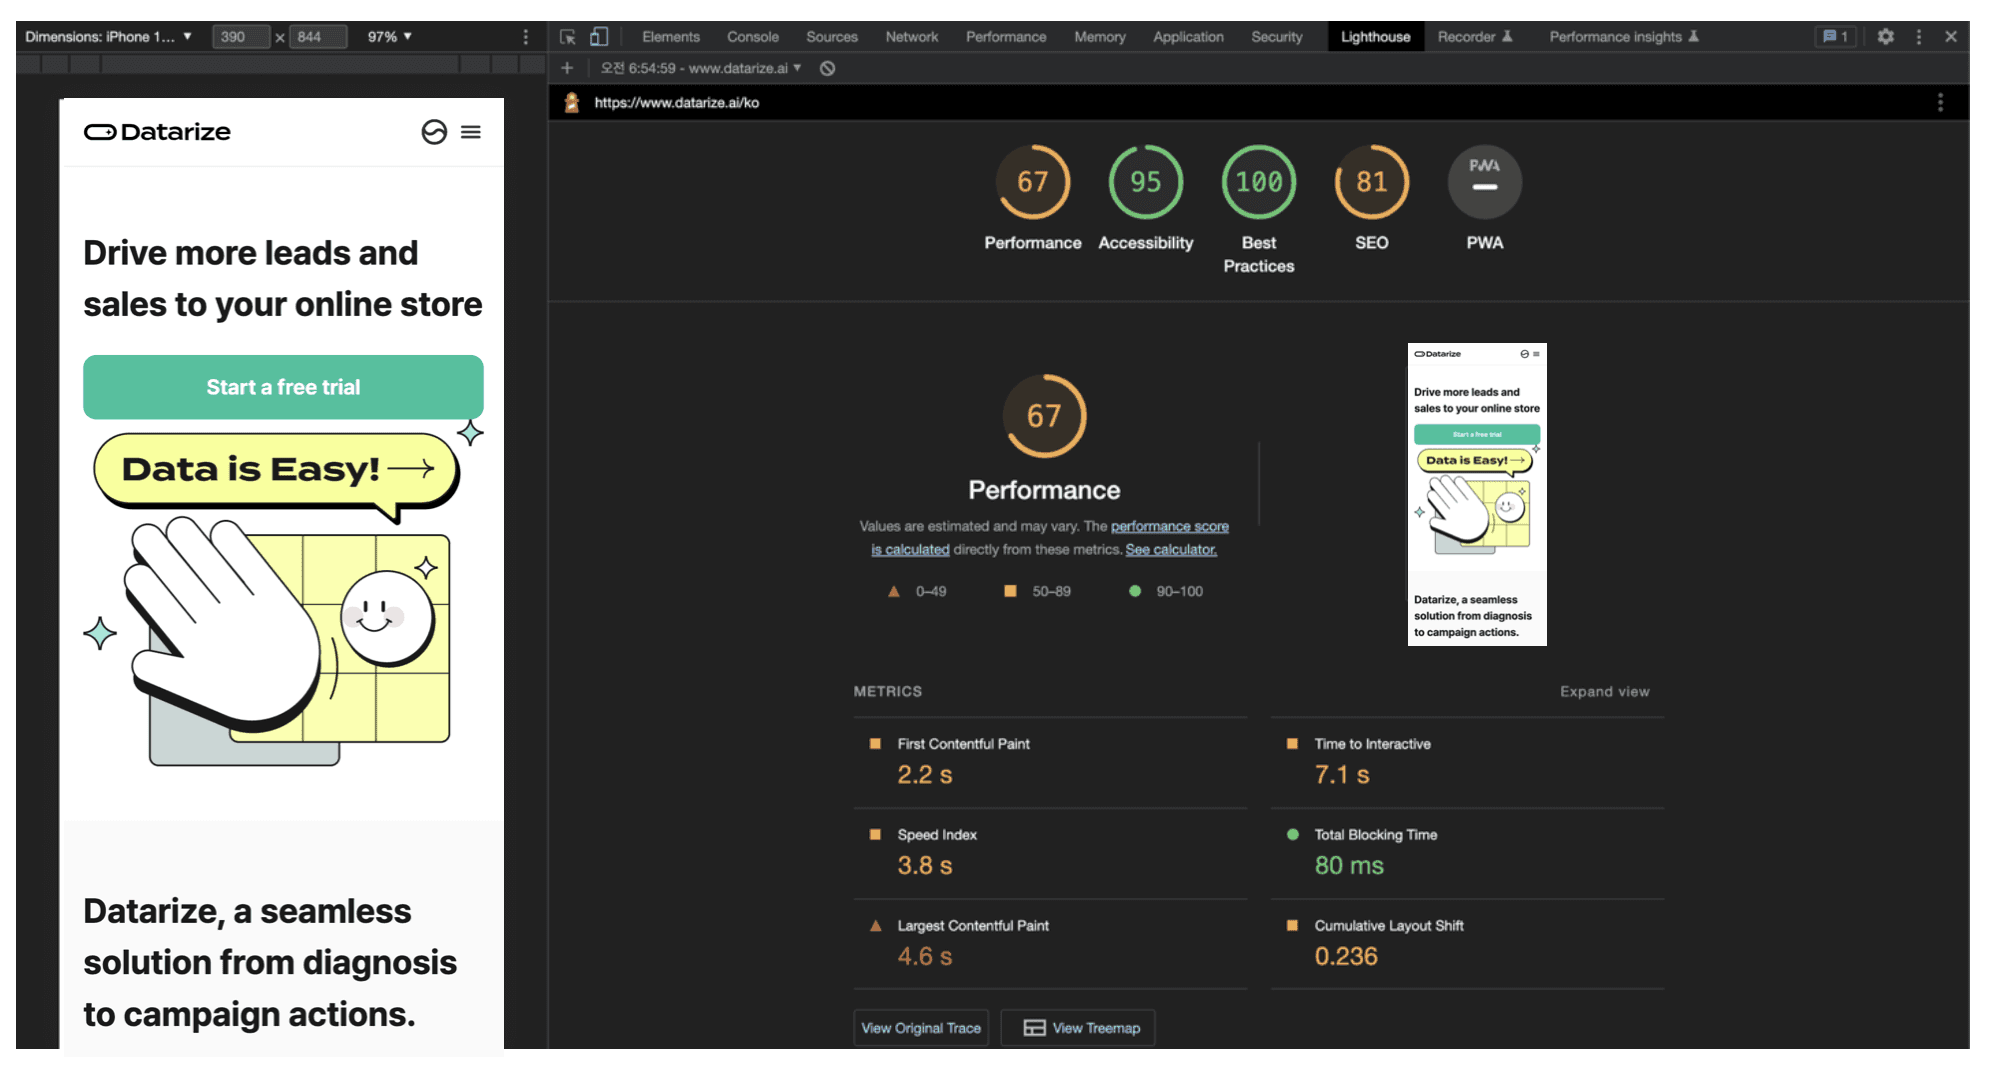Click the language globe icon on Datarize page

pos(434,132)
